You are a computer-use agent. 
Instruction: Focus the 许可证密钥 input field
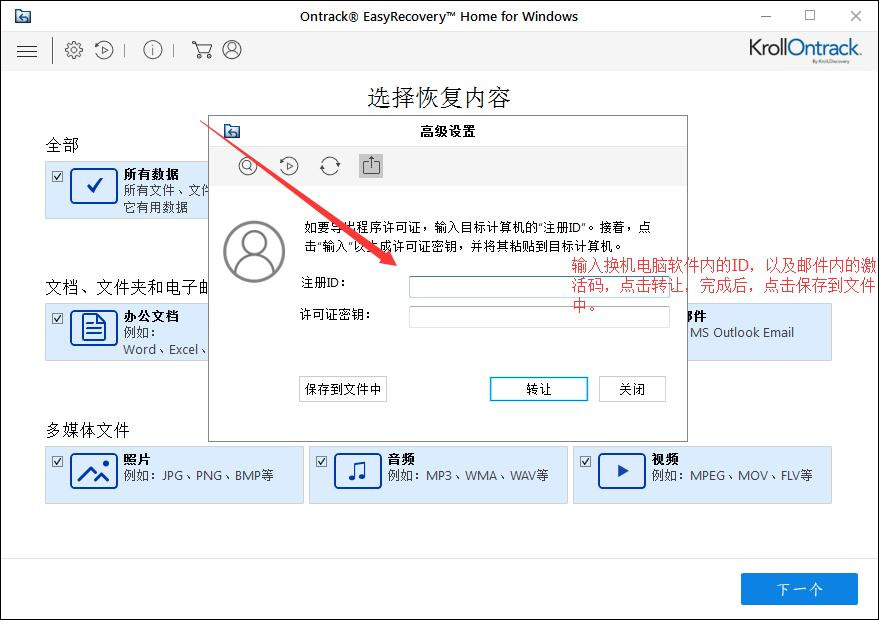pos(539,317)
